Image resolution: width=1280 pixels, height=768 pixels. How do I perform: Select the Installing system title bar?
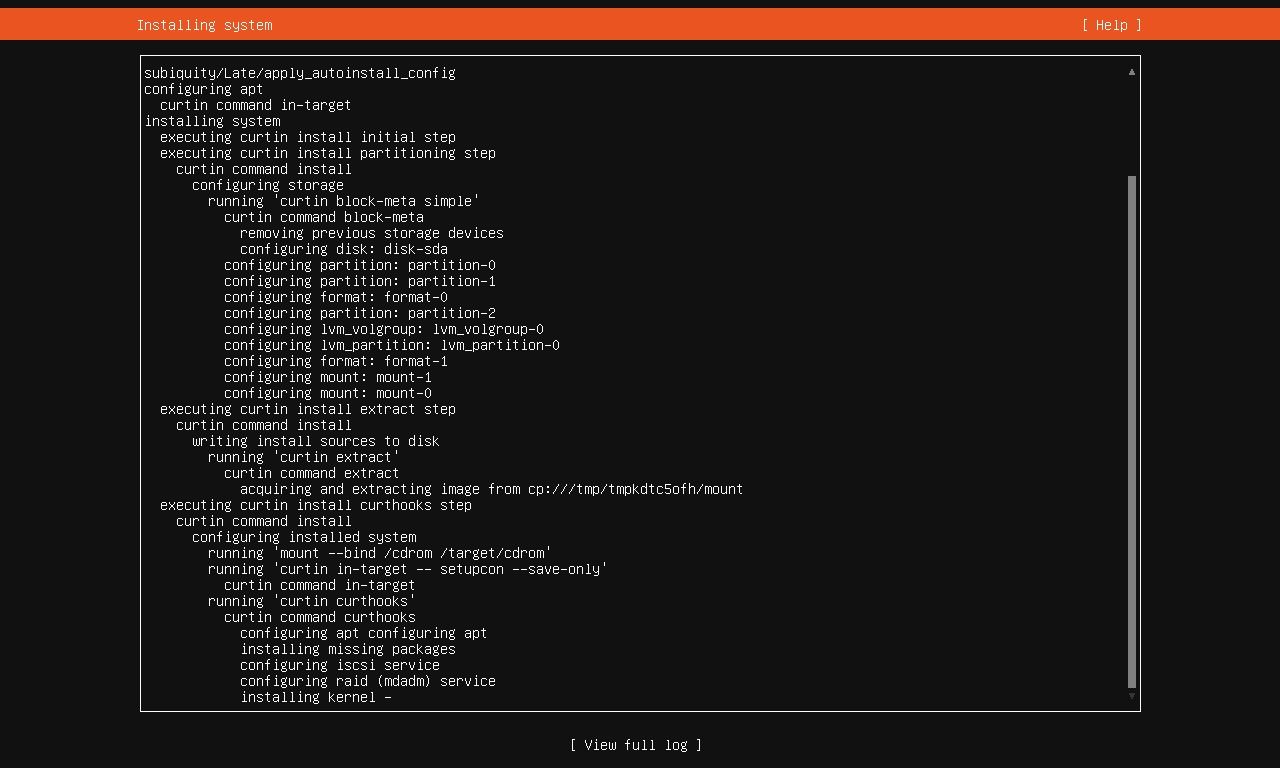[204, 25]
